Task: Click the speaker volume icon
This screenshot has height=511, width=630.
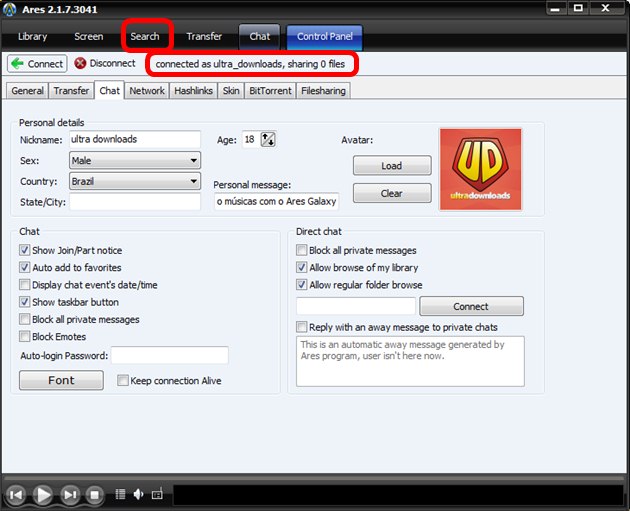Action: pyautogui.click(x=139, y=494)
